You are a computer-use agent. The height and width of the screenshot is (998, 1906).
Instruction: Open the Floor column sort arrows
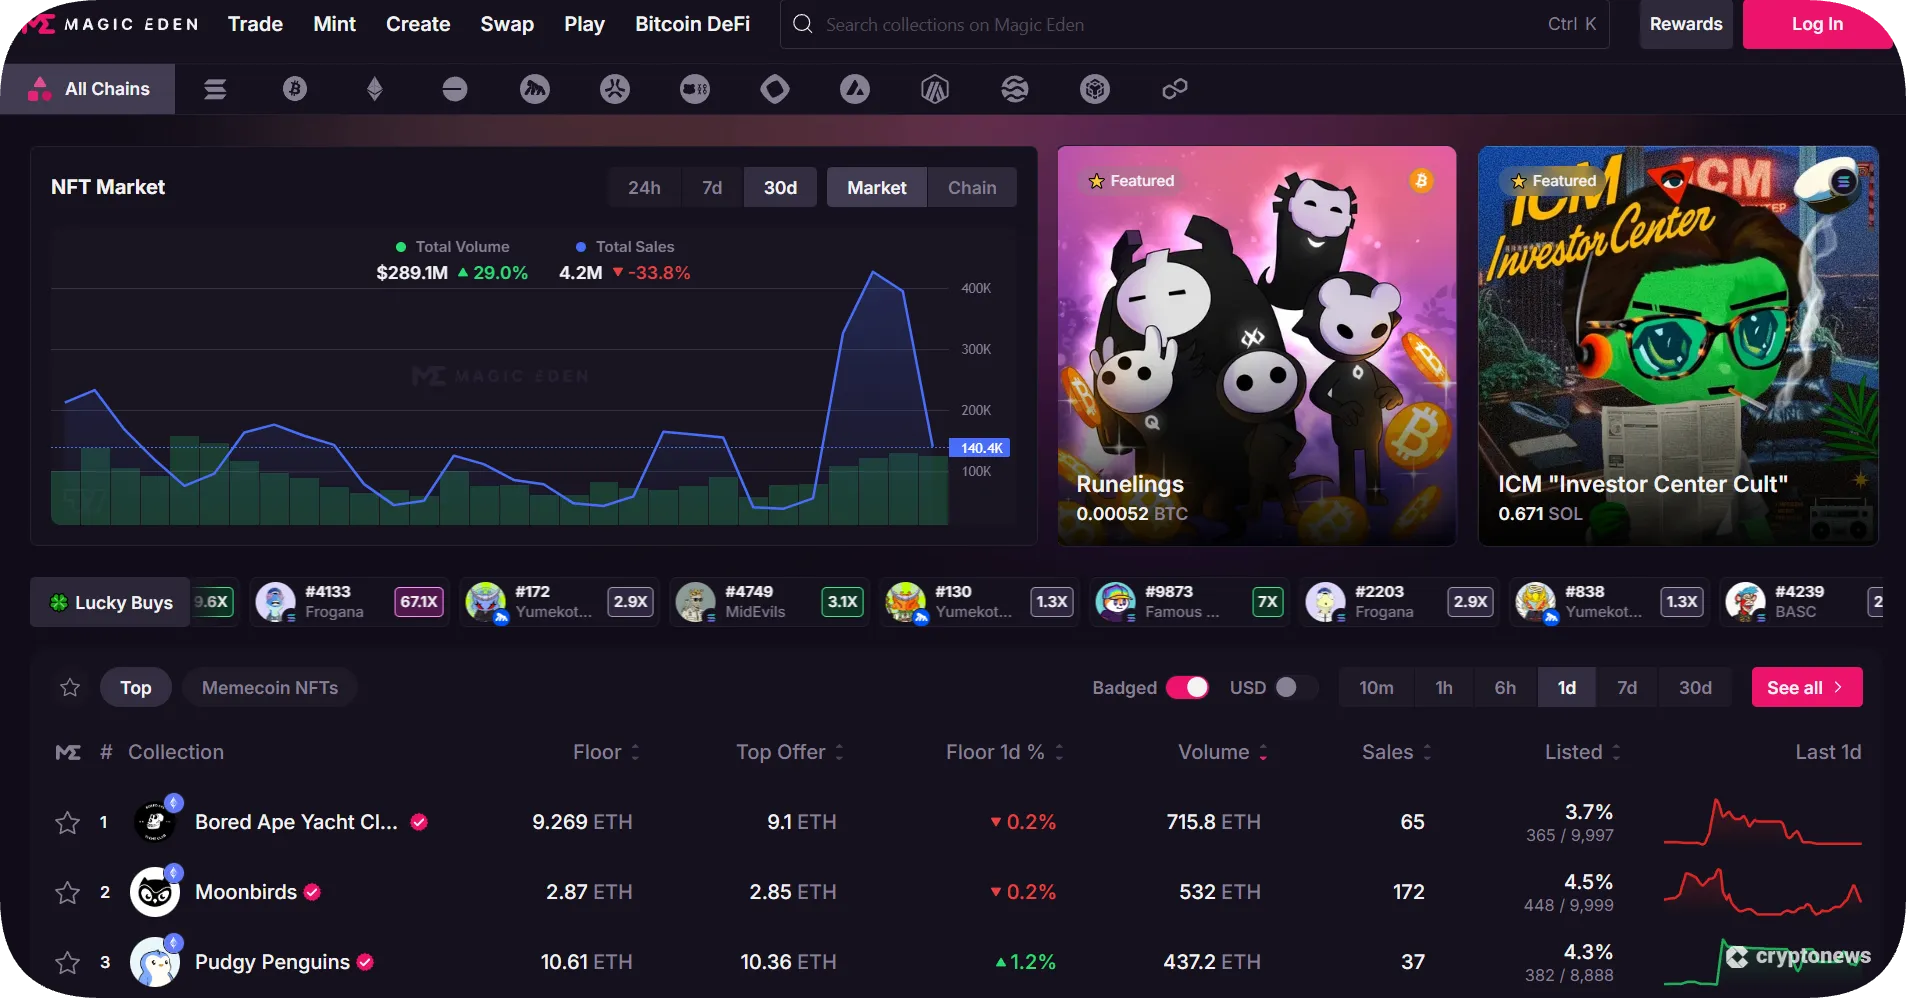pyautogui.click(x=637, y=752)
